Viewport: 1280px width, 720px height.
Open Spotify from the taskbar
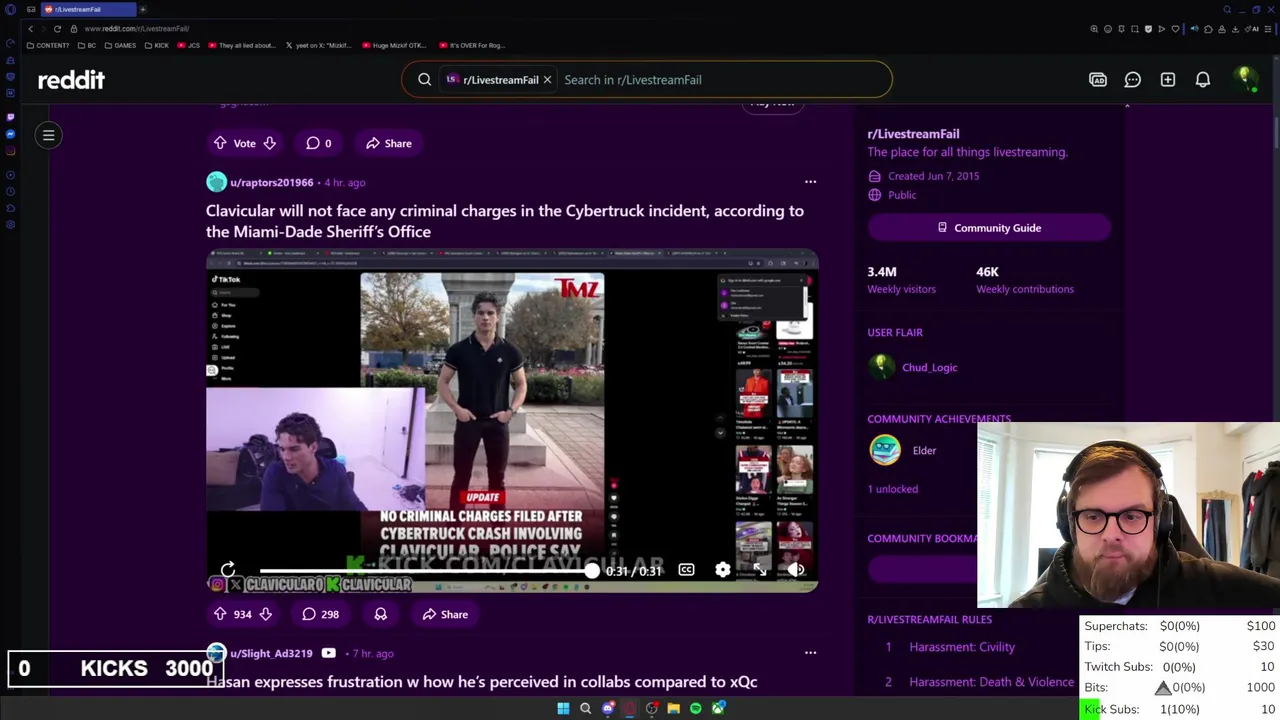tap(695, 708)
